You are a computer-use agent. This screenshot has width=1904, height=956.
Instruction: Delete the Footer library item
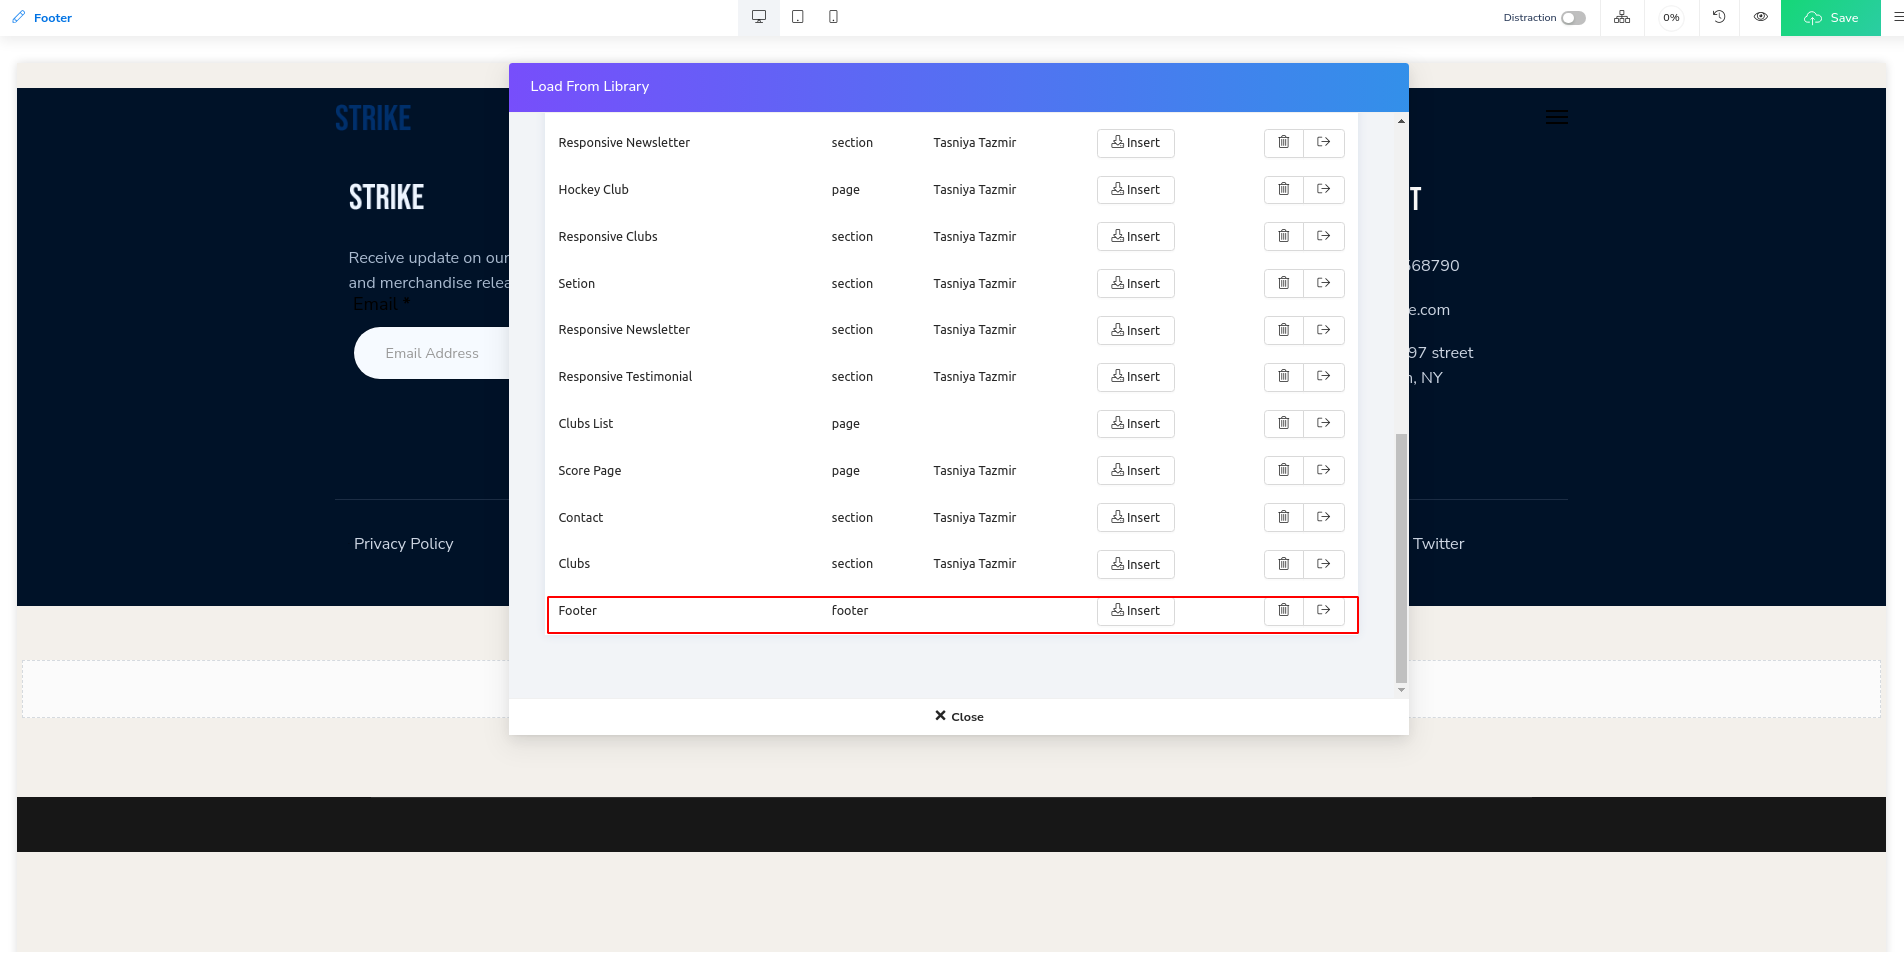1283,610
